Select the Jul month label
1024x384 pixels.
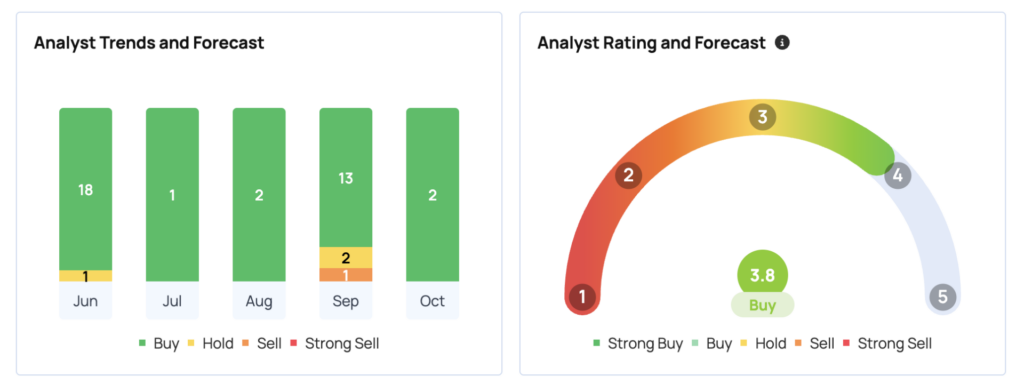coord(172,301)
